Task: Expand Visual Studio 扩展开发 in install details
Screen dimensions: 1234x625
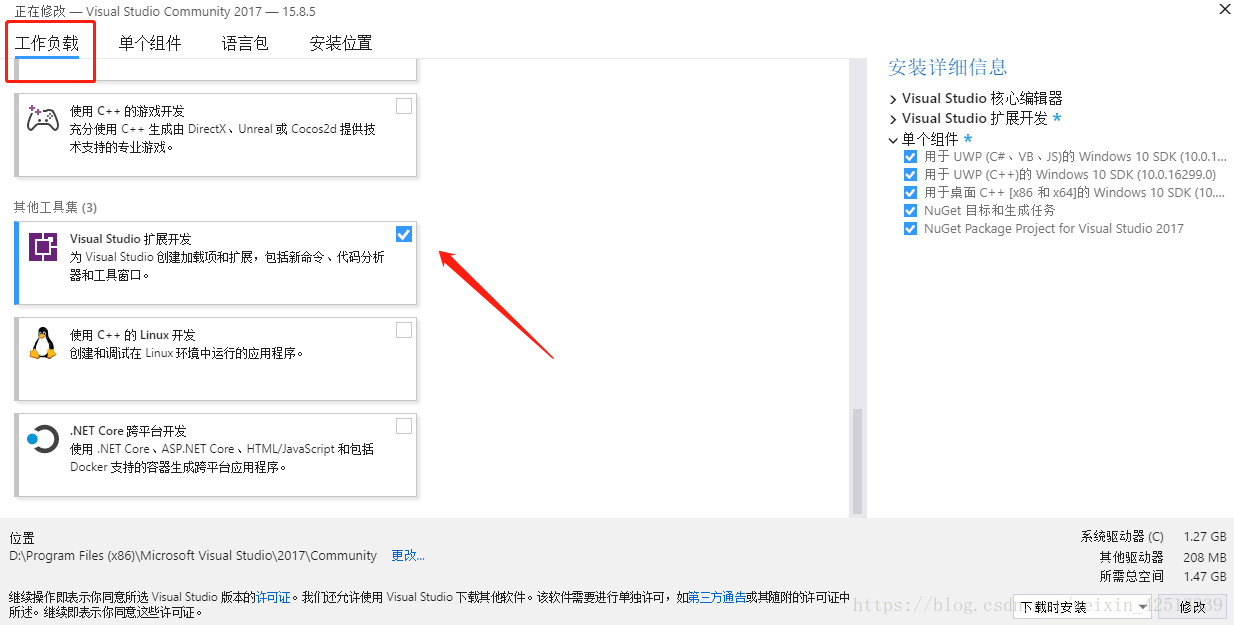Action: 893,119
